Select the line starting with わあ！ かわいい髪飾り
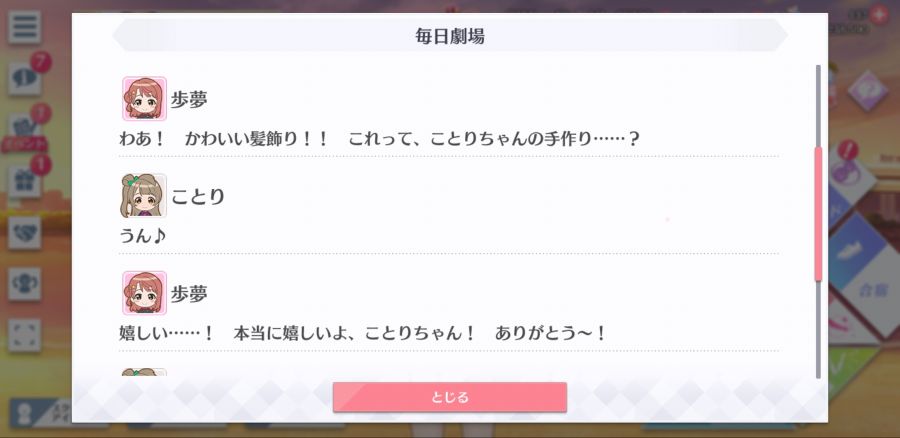This screenshot has width=900, height=438. [379, 139]
